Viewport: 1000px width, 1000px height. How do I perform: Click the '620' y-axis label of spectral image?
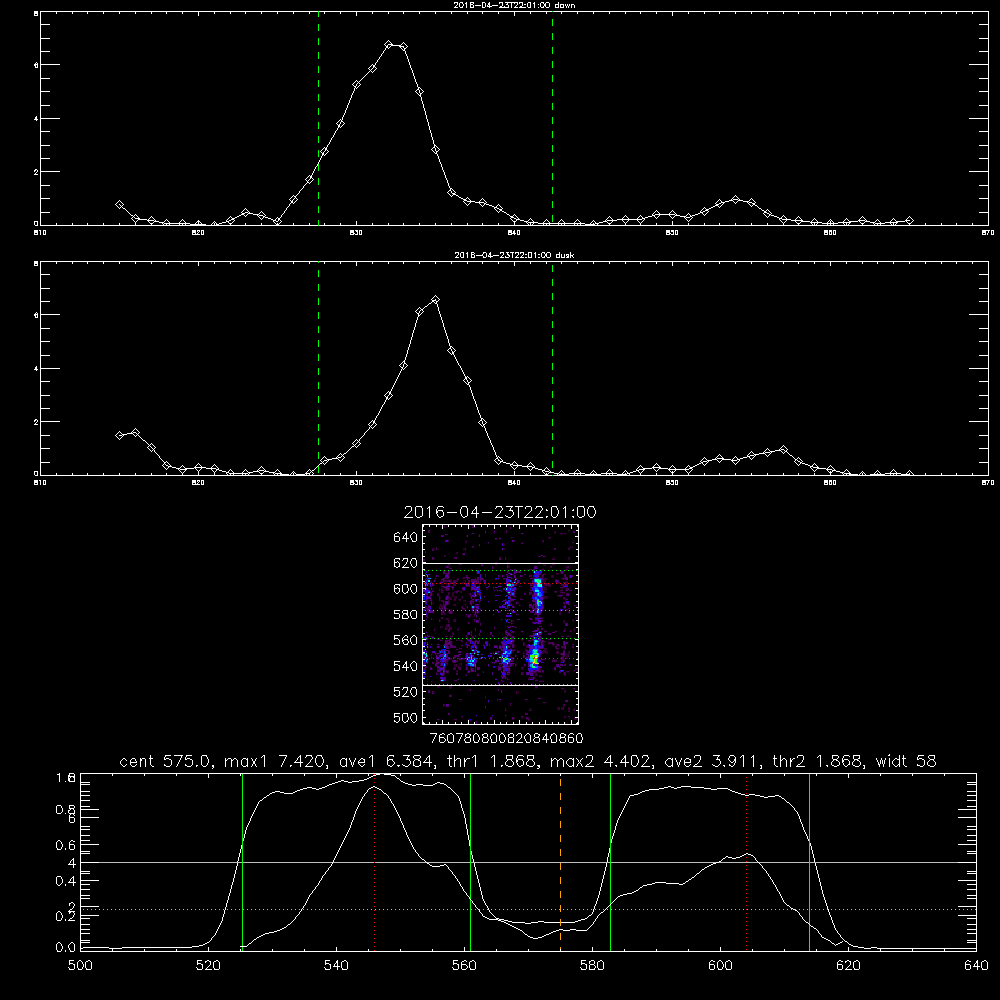point(405,563)
